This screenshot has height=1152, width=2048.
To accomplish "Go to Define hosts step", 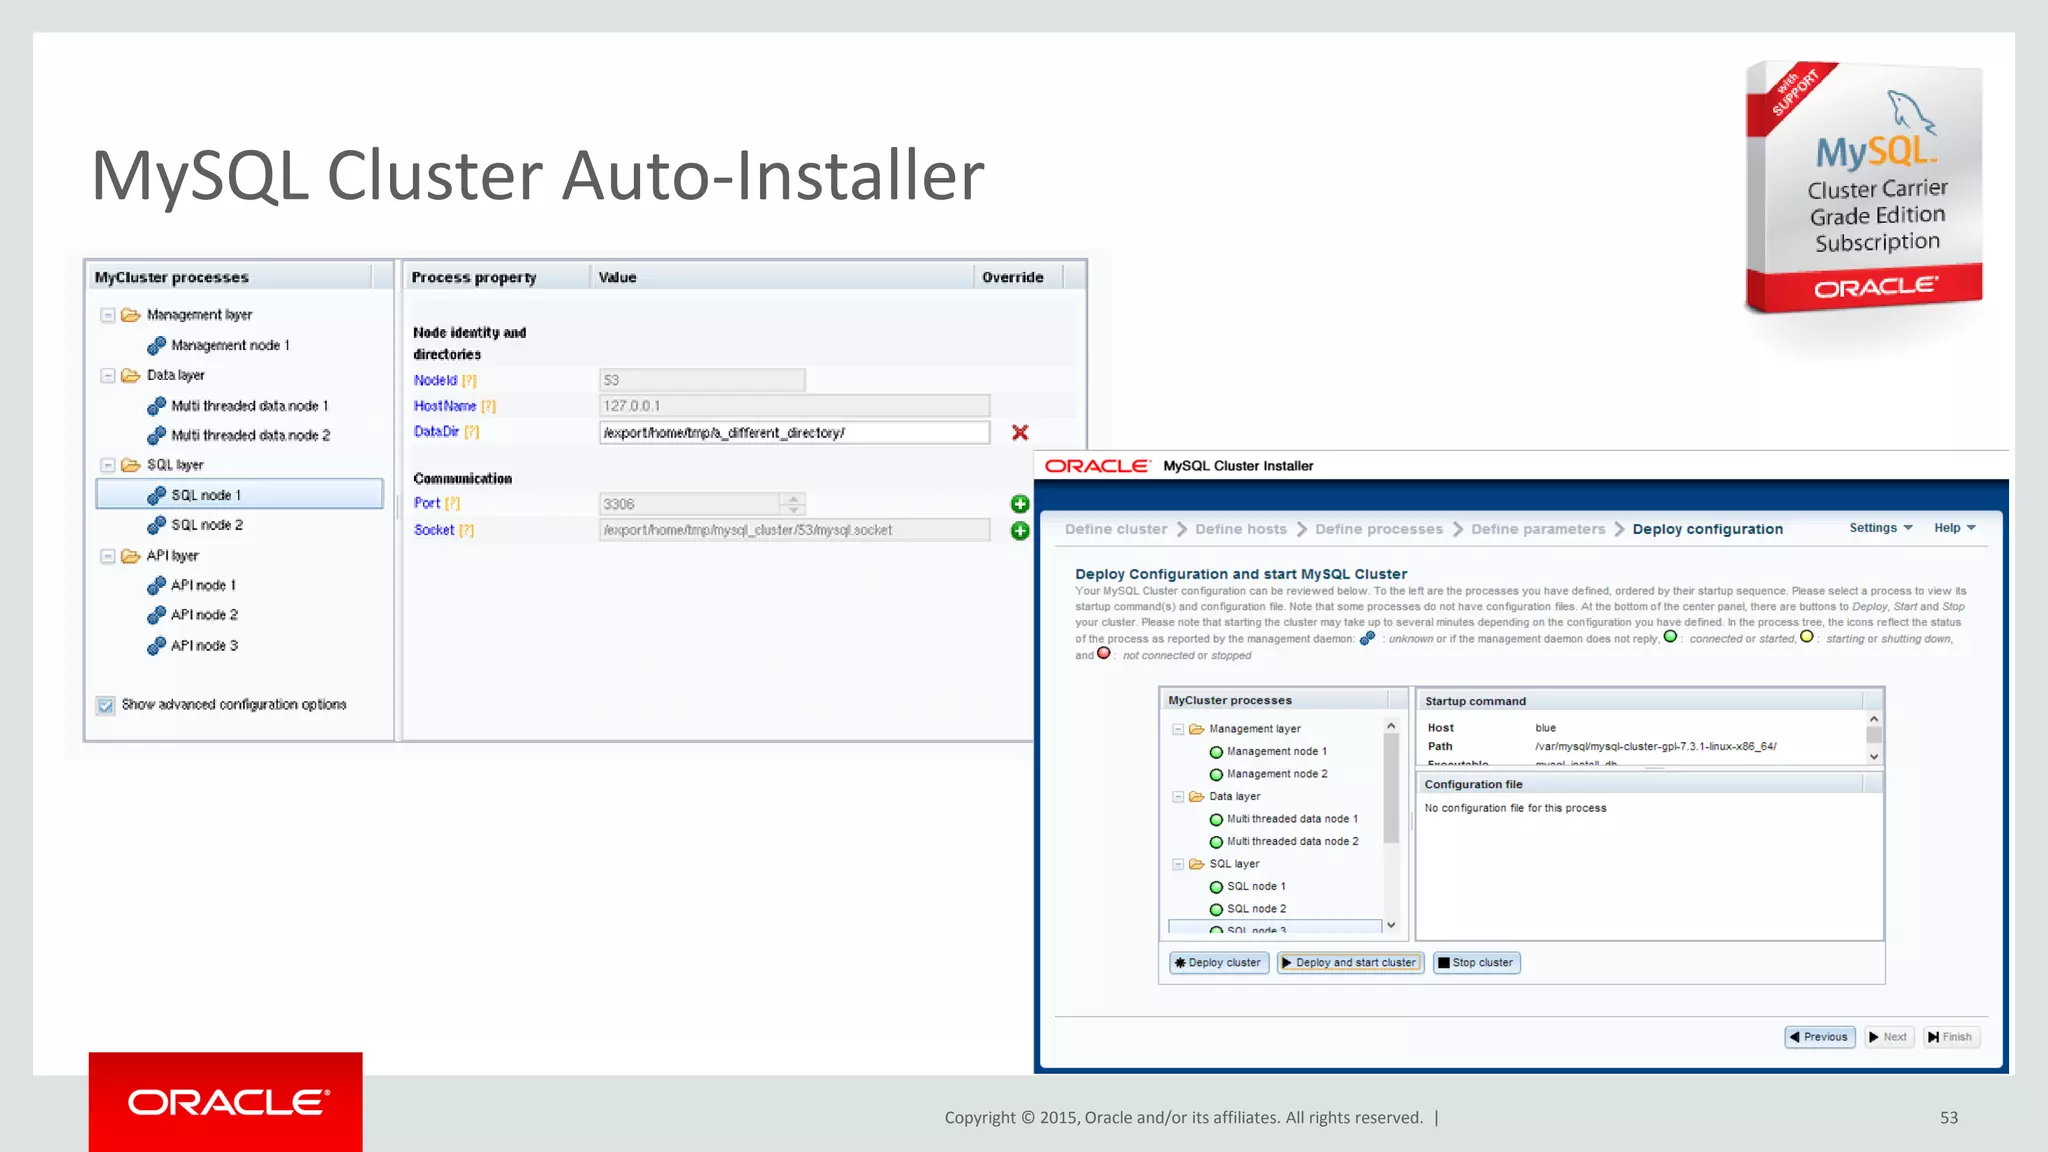I will click(x=1240, y=529).
